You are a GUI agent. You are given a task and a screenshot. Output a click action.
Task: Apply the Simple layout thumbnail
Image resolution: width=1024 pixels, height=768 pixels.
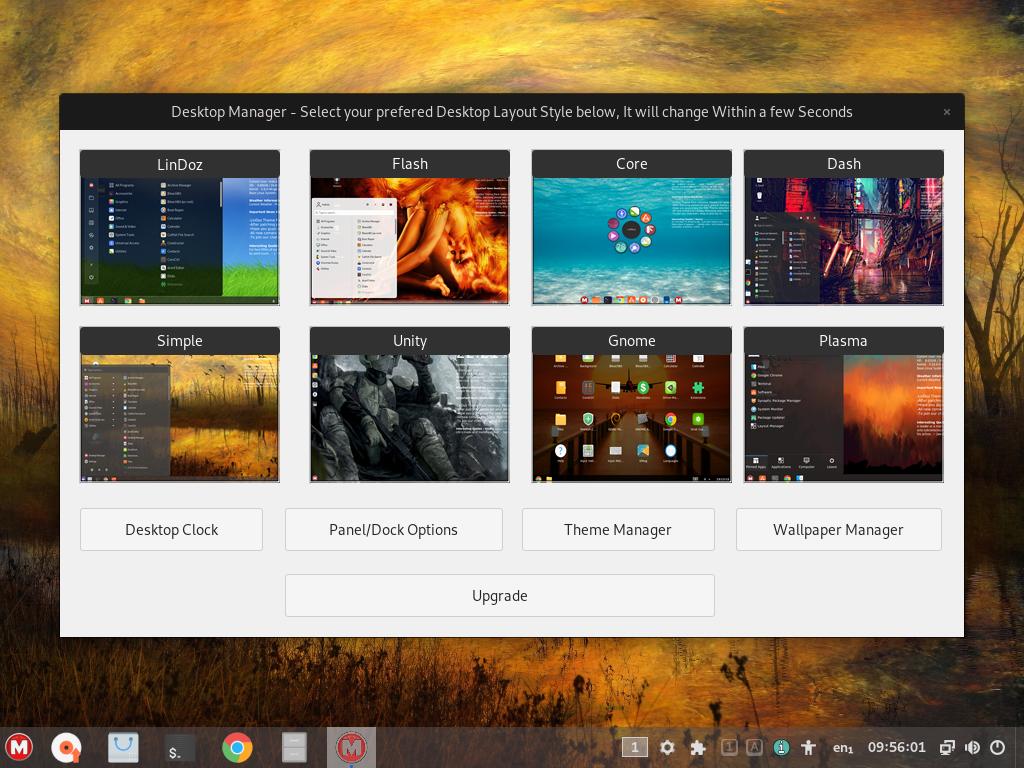pyautogui.click(x=180, y=404)
